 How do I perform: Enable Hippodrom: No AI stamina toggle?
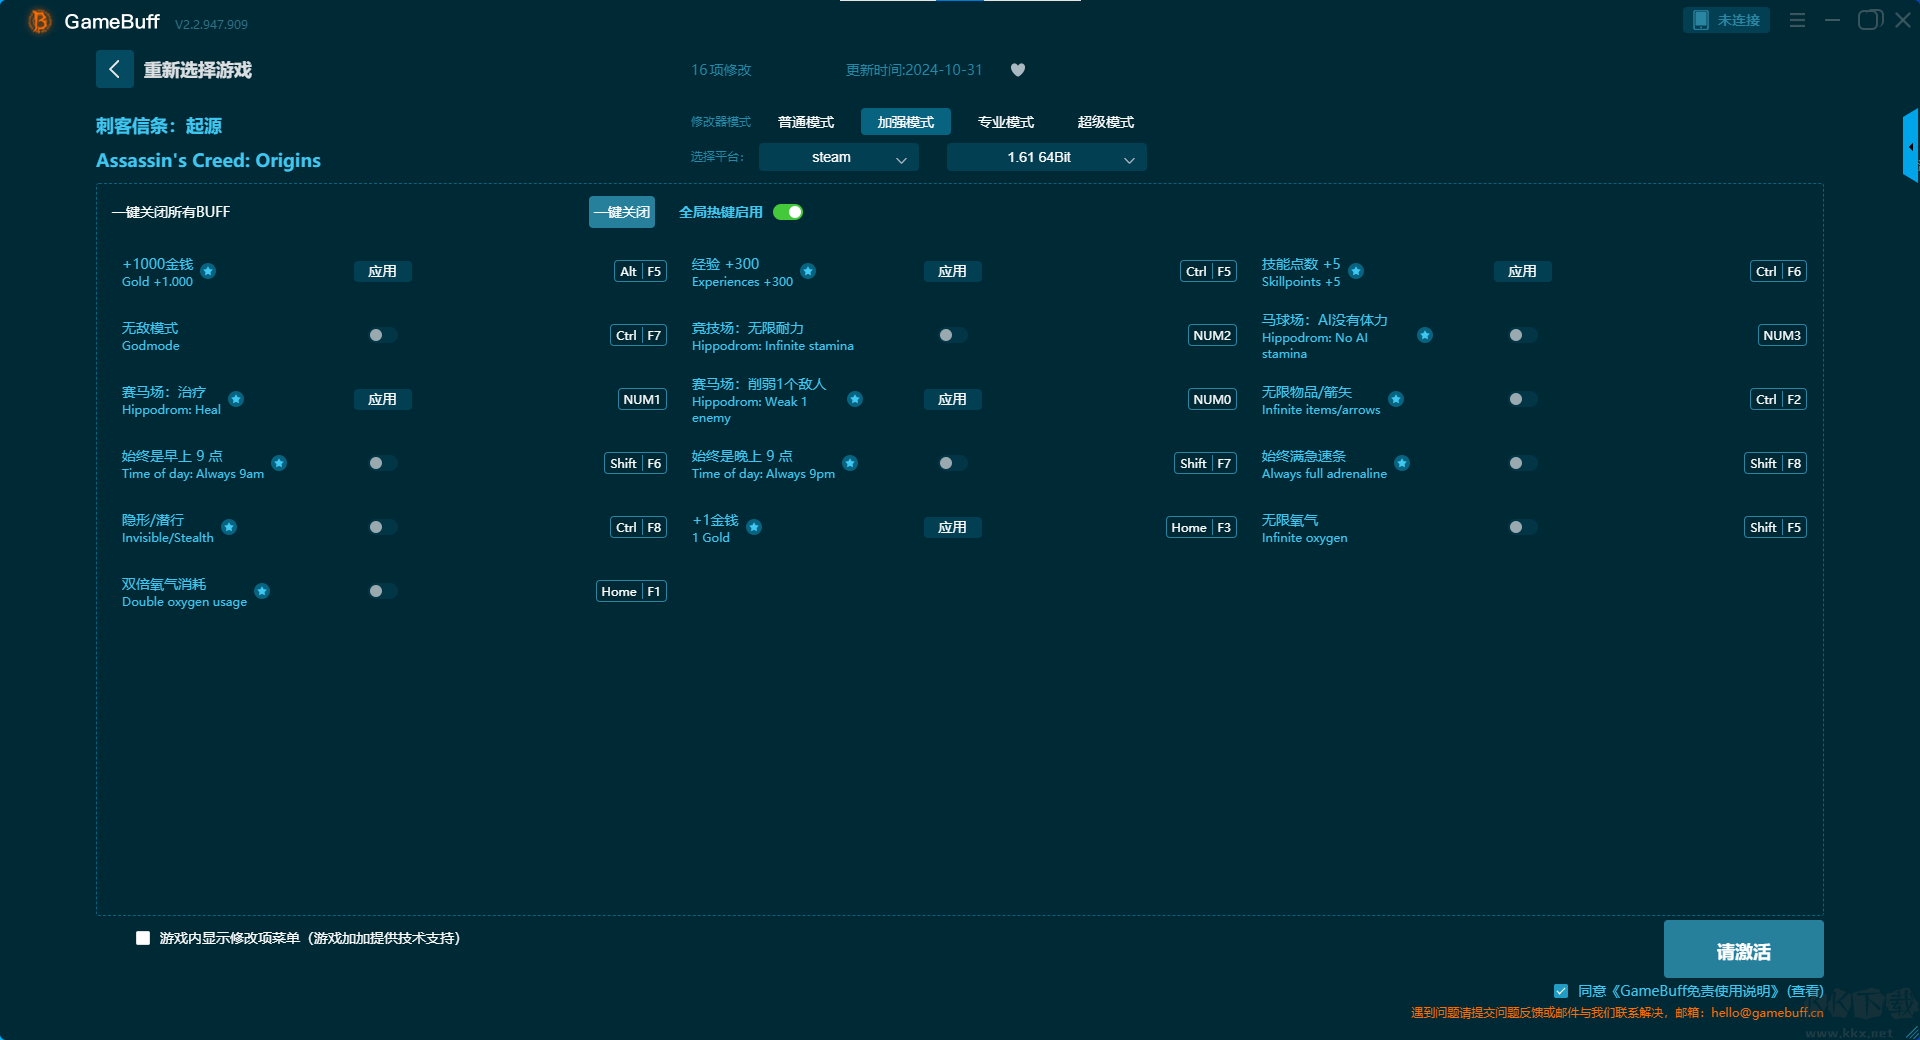click(1522, 335)
